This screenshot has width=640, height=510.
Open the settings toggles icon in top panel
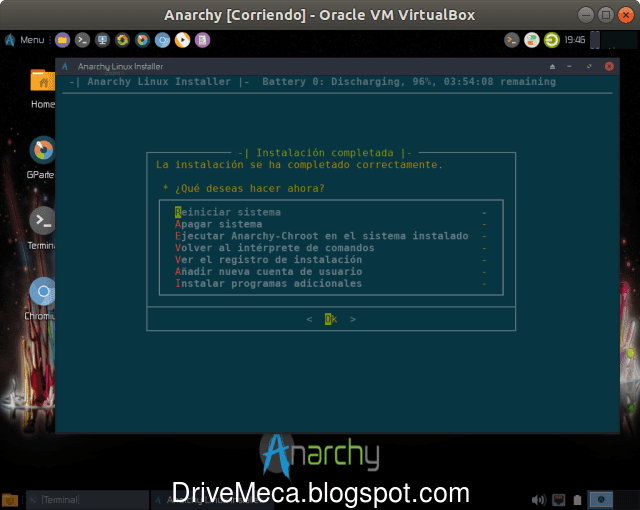[x=531, y=40]
